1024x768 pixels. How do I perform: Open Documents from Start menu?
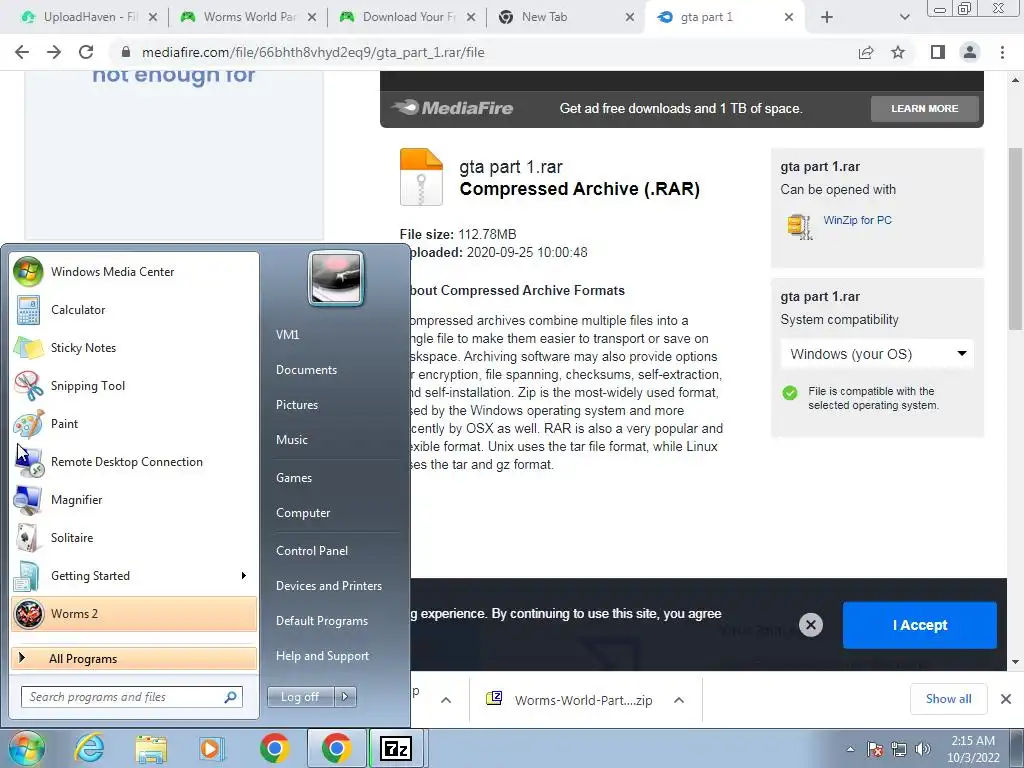pos(306,370)
